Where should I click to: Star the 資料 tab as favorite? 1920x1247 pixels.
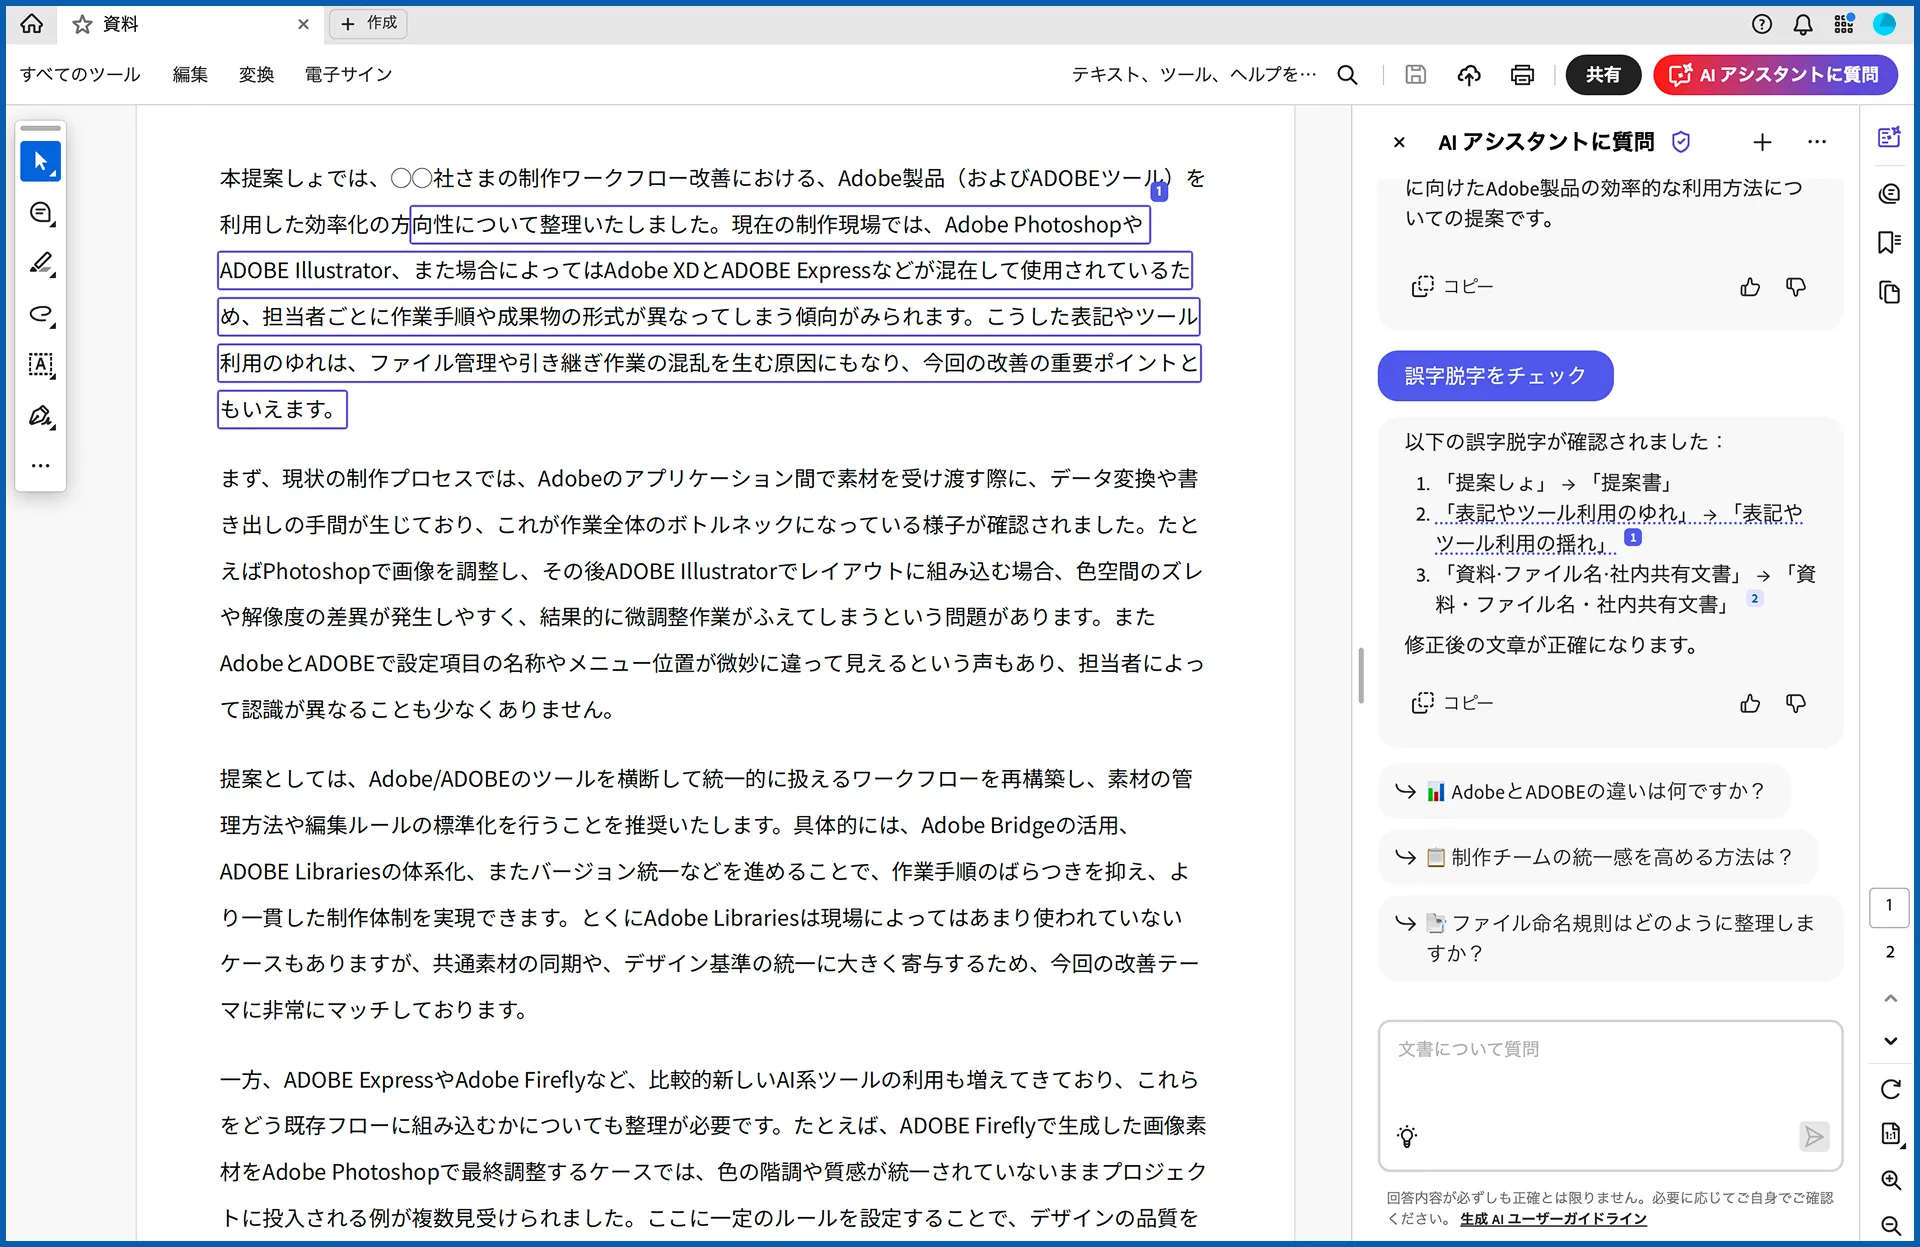point(82,24)
